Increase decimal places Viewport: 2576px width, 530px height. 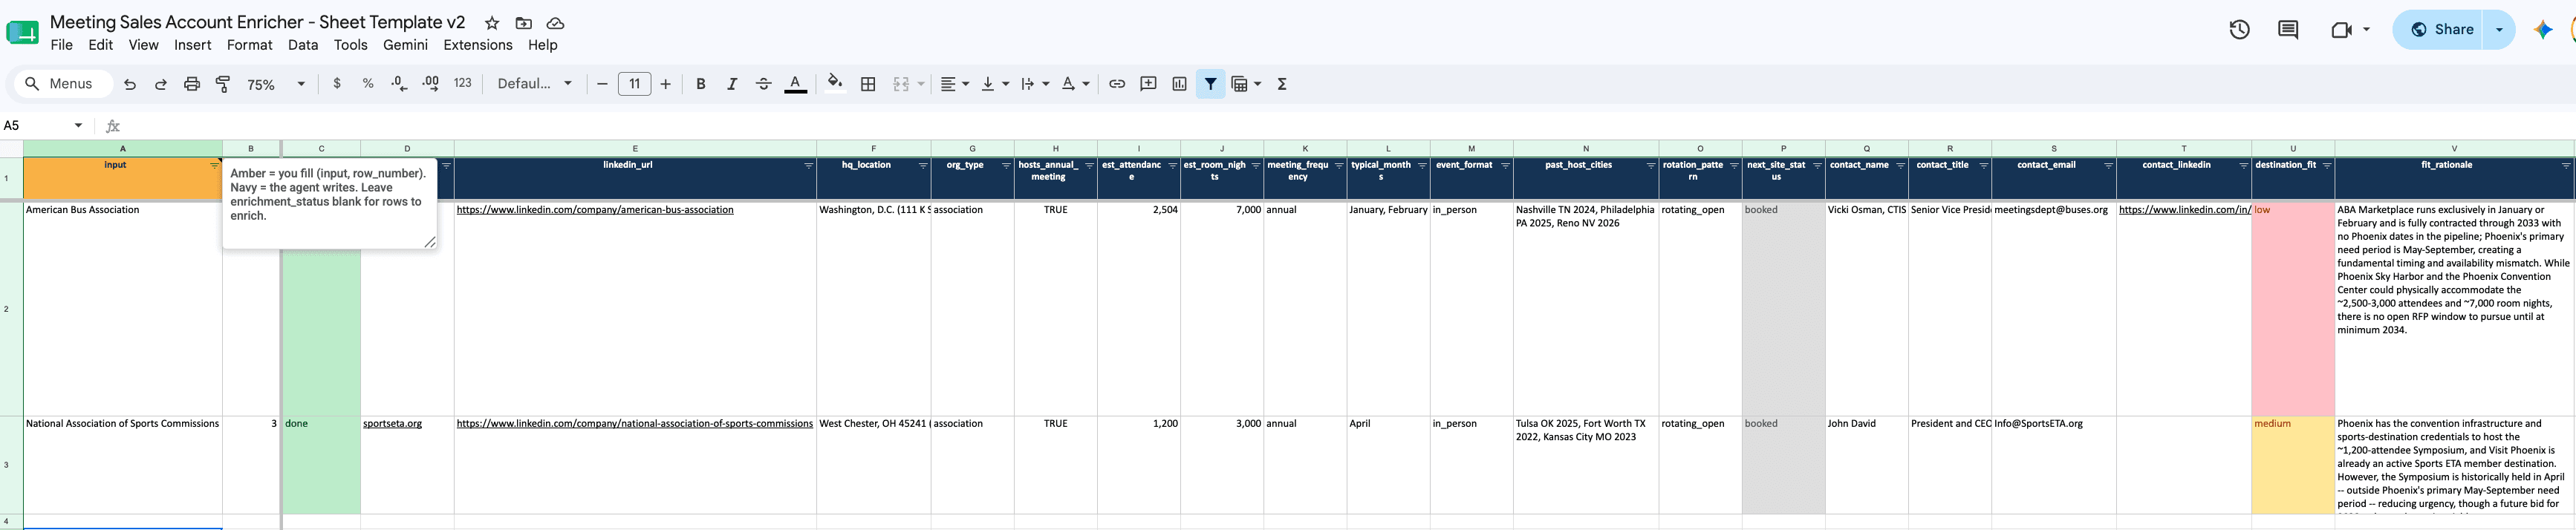pyautogui.click(x=431, y=84)
